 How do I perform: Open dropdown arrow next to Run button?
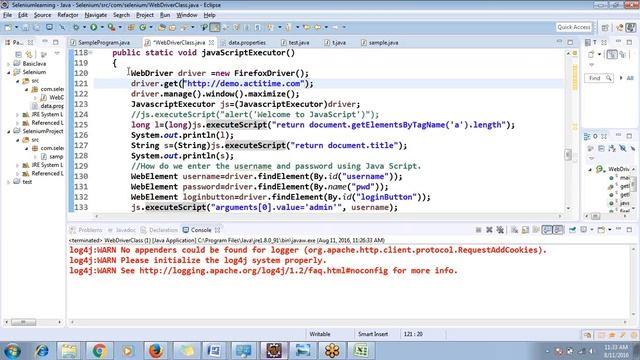(102, 27)
